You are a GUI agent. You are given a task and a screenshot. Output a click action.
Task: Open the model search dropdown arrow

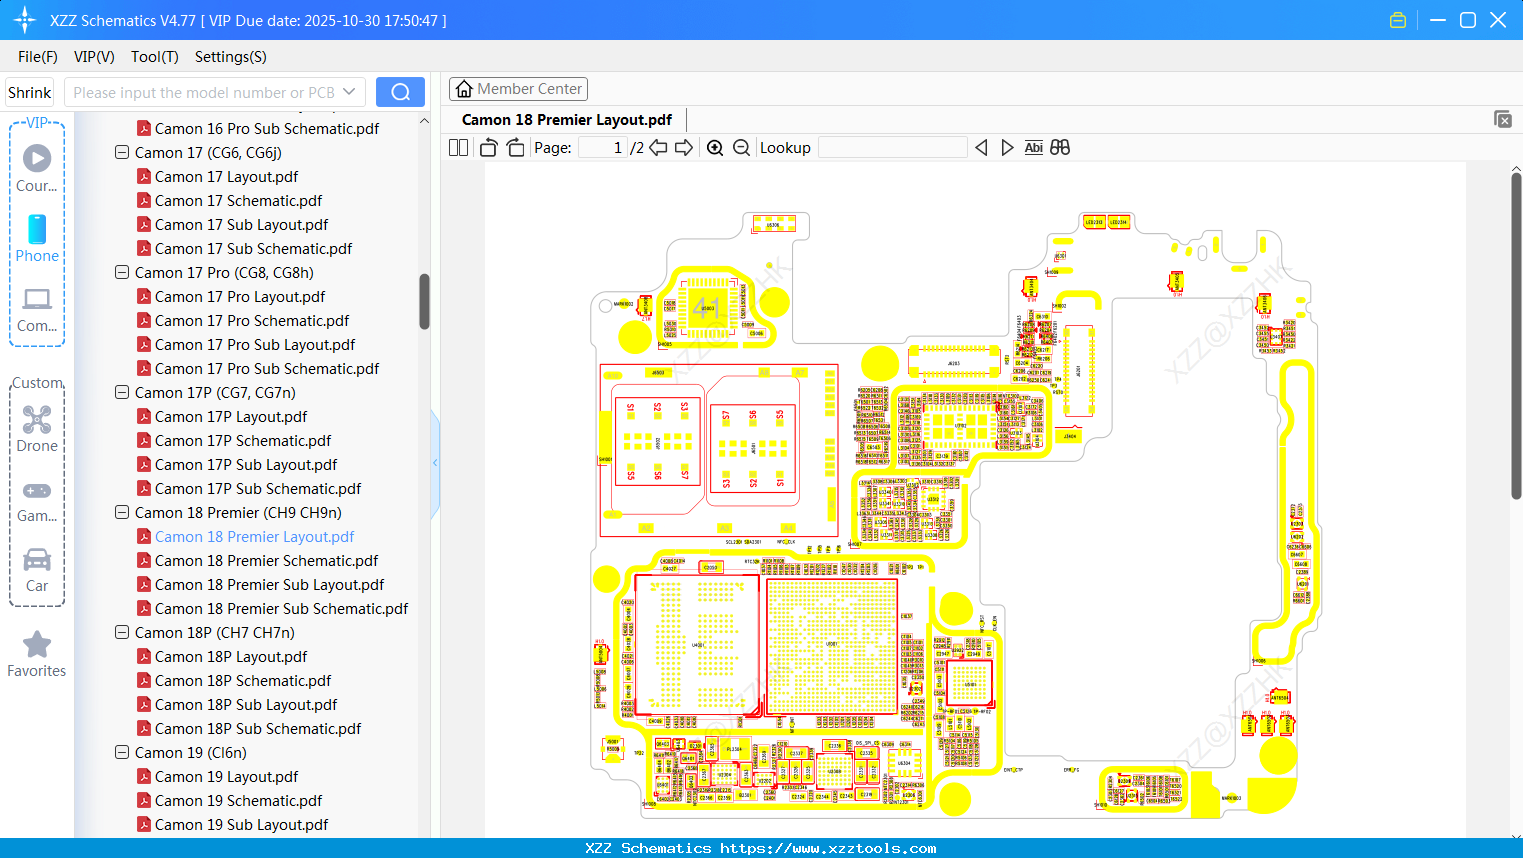coord(347,91)
